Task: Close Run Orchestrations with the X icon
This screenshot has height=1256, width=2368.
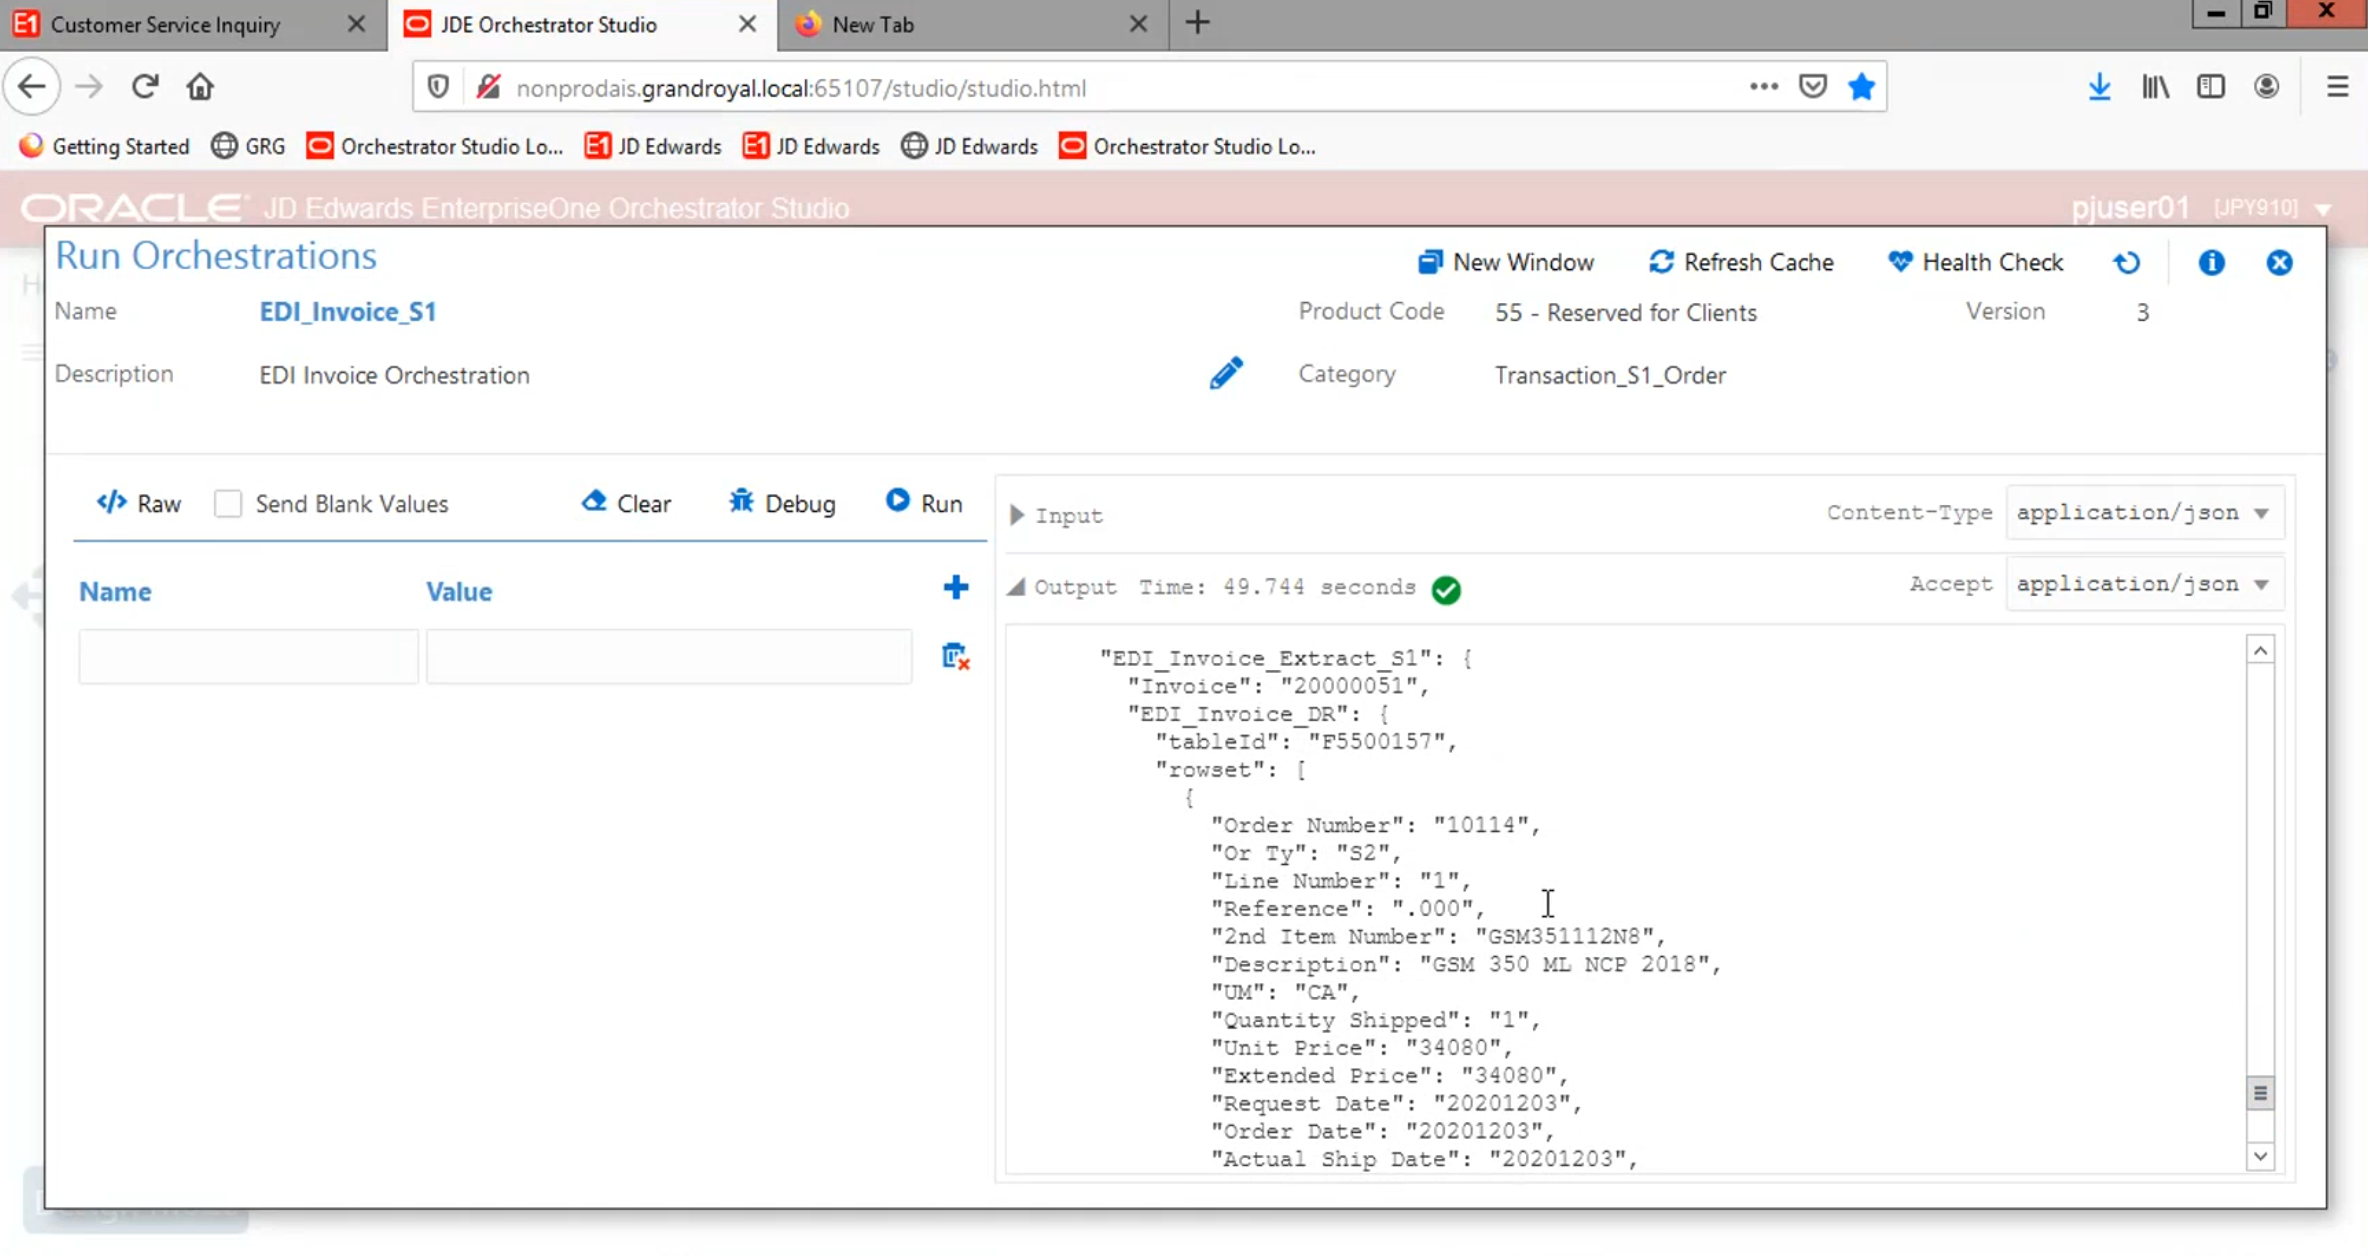Action: (2279, 263)
